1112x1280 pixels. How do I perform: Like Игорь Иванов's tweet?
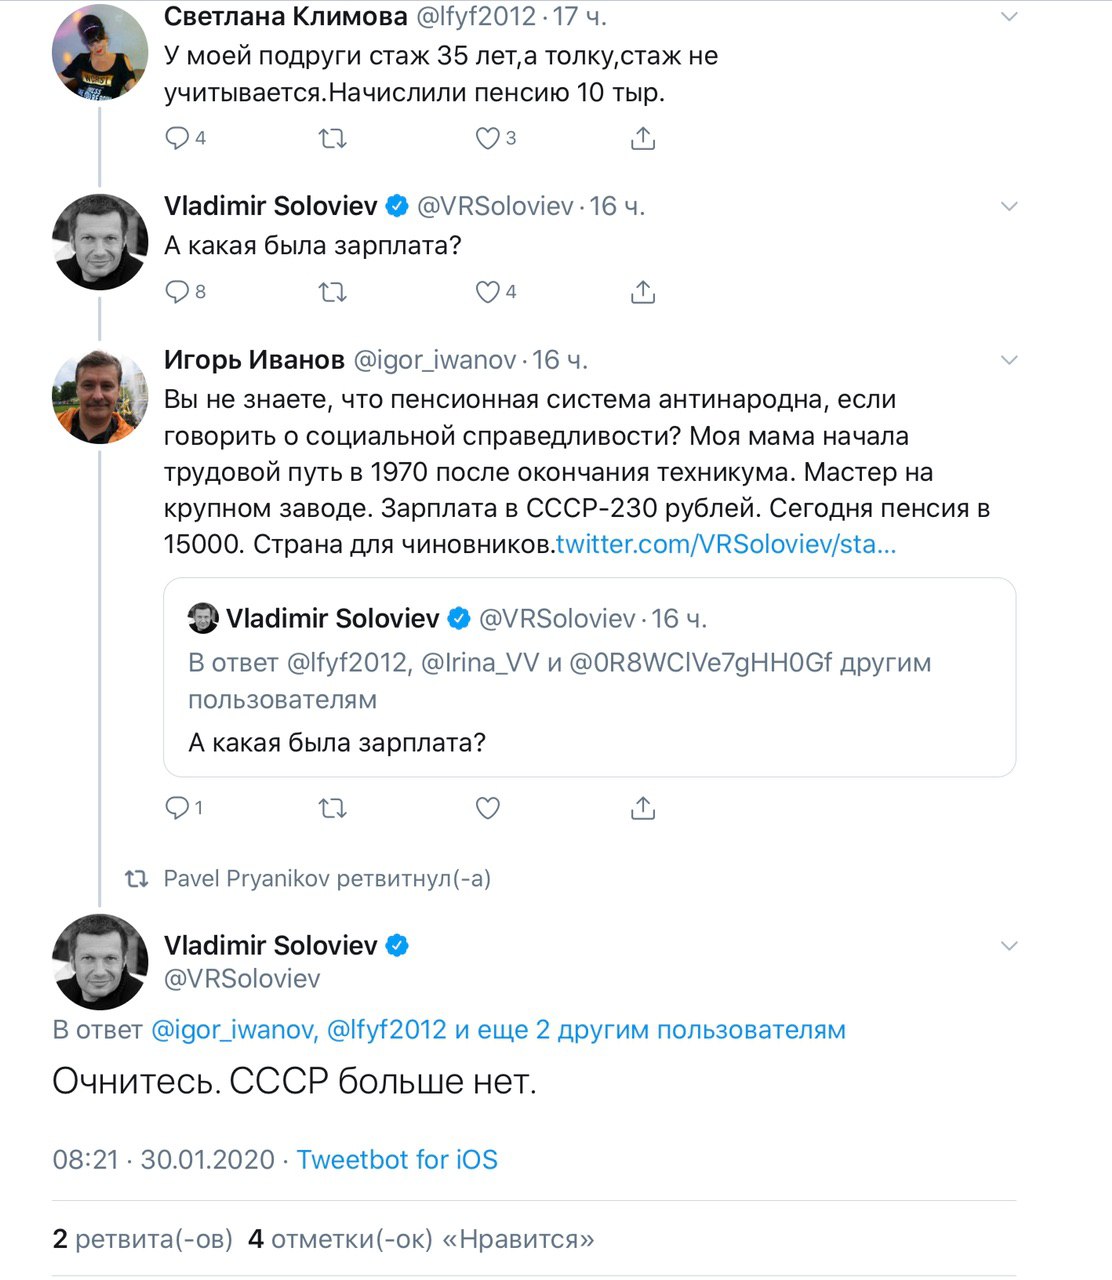pyautogui.click(x=488, y=807)
